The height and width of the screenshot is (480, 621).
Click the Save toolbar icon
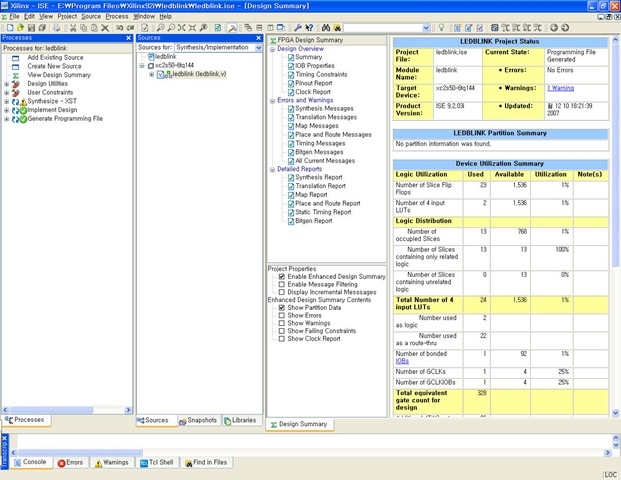tap(31, 27)
